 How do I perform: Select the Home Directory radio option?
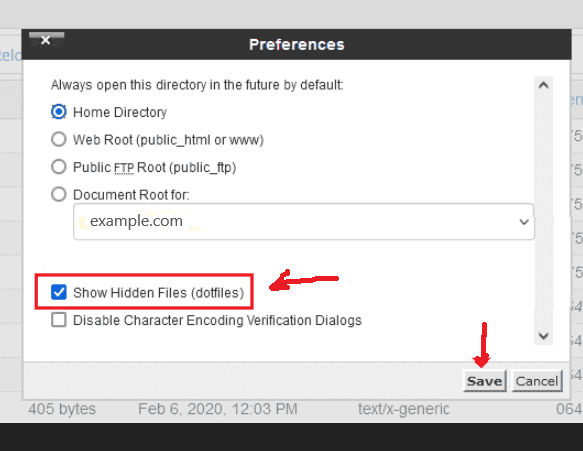pyautogui.click(x=59, y=112)
